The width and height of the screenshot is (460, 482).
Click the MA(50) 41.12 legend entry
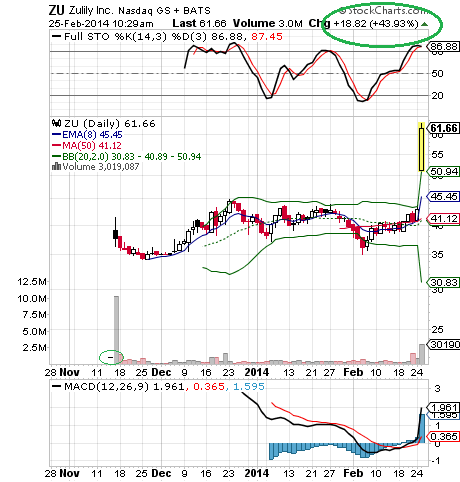click(x=87, y=146)
